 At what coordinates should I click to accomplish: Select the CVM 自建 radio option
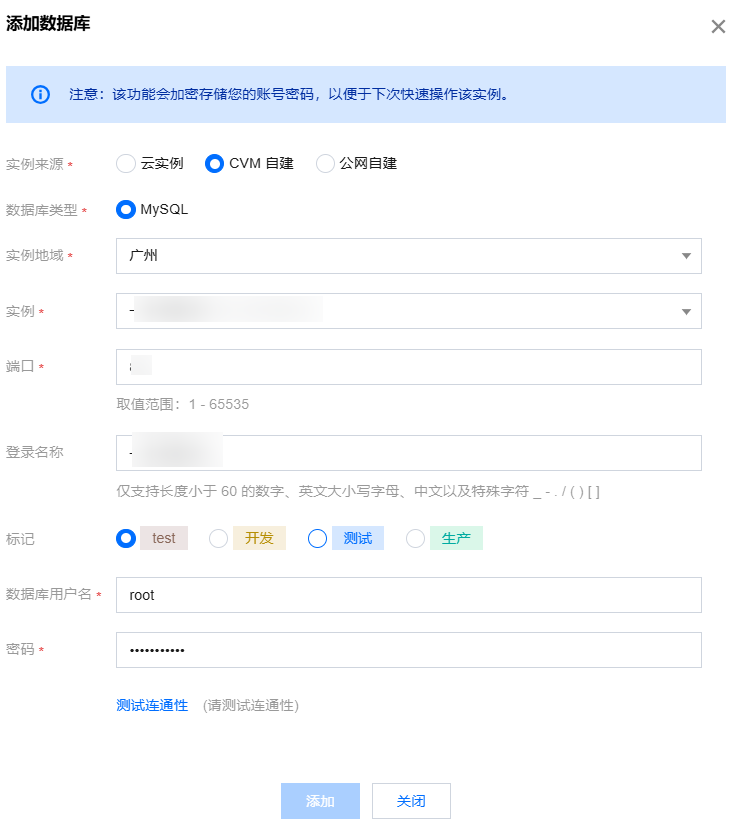click(x=214, y=163)
